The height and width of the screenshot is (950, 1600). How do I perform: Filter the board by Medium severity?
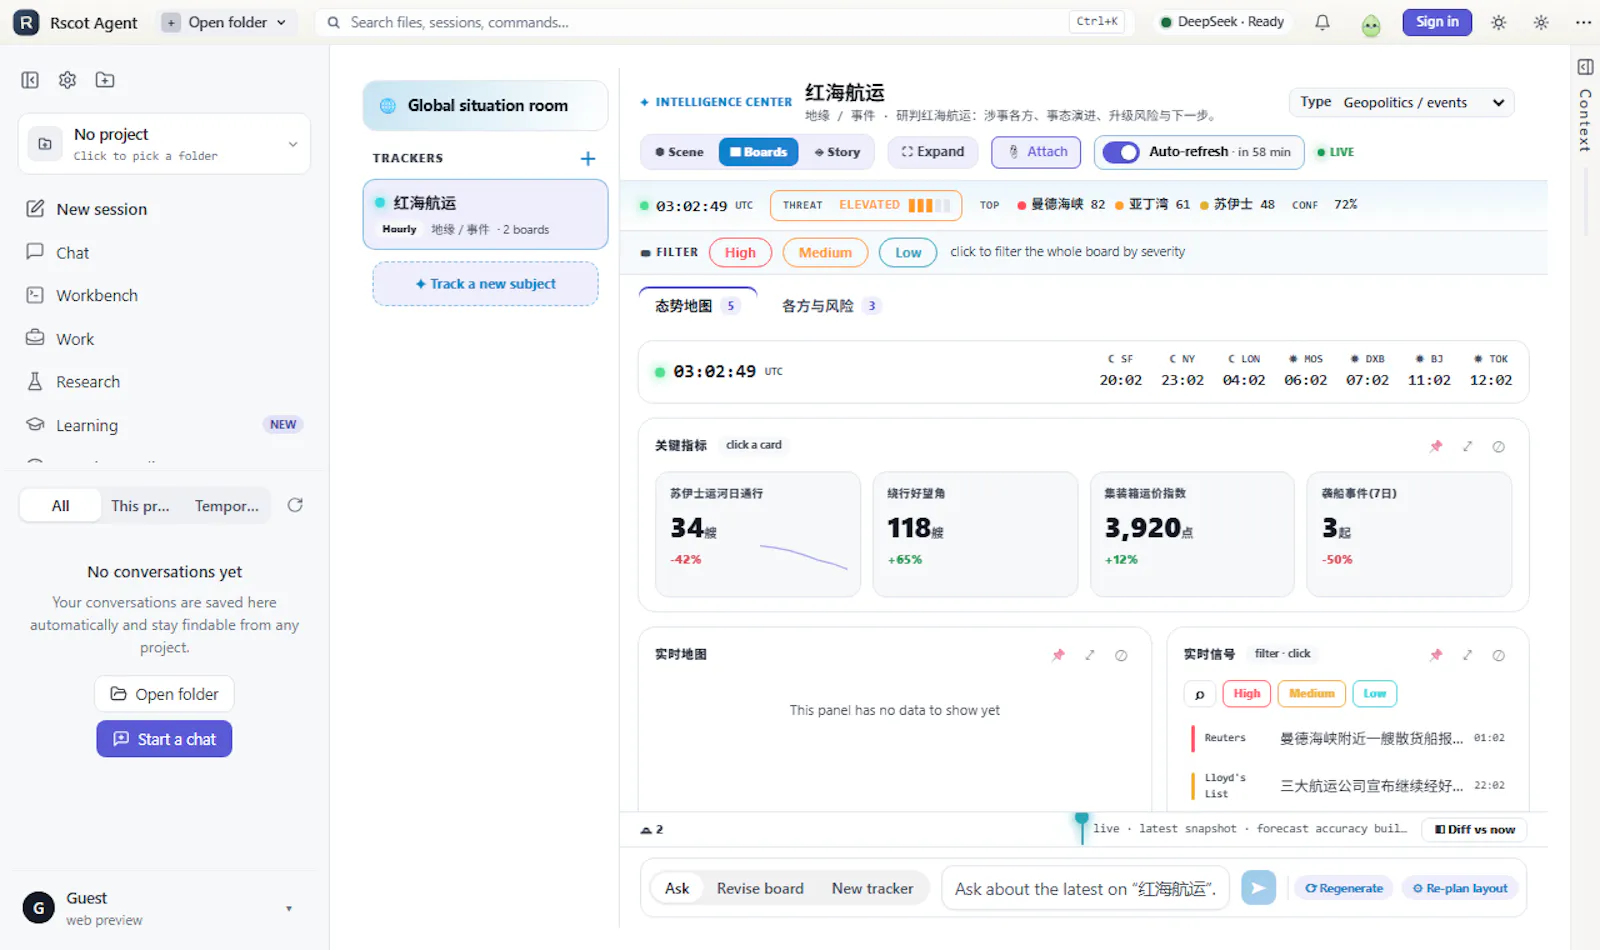tap(825, 253)
